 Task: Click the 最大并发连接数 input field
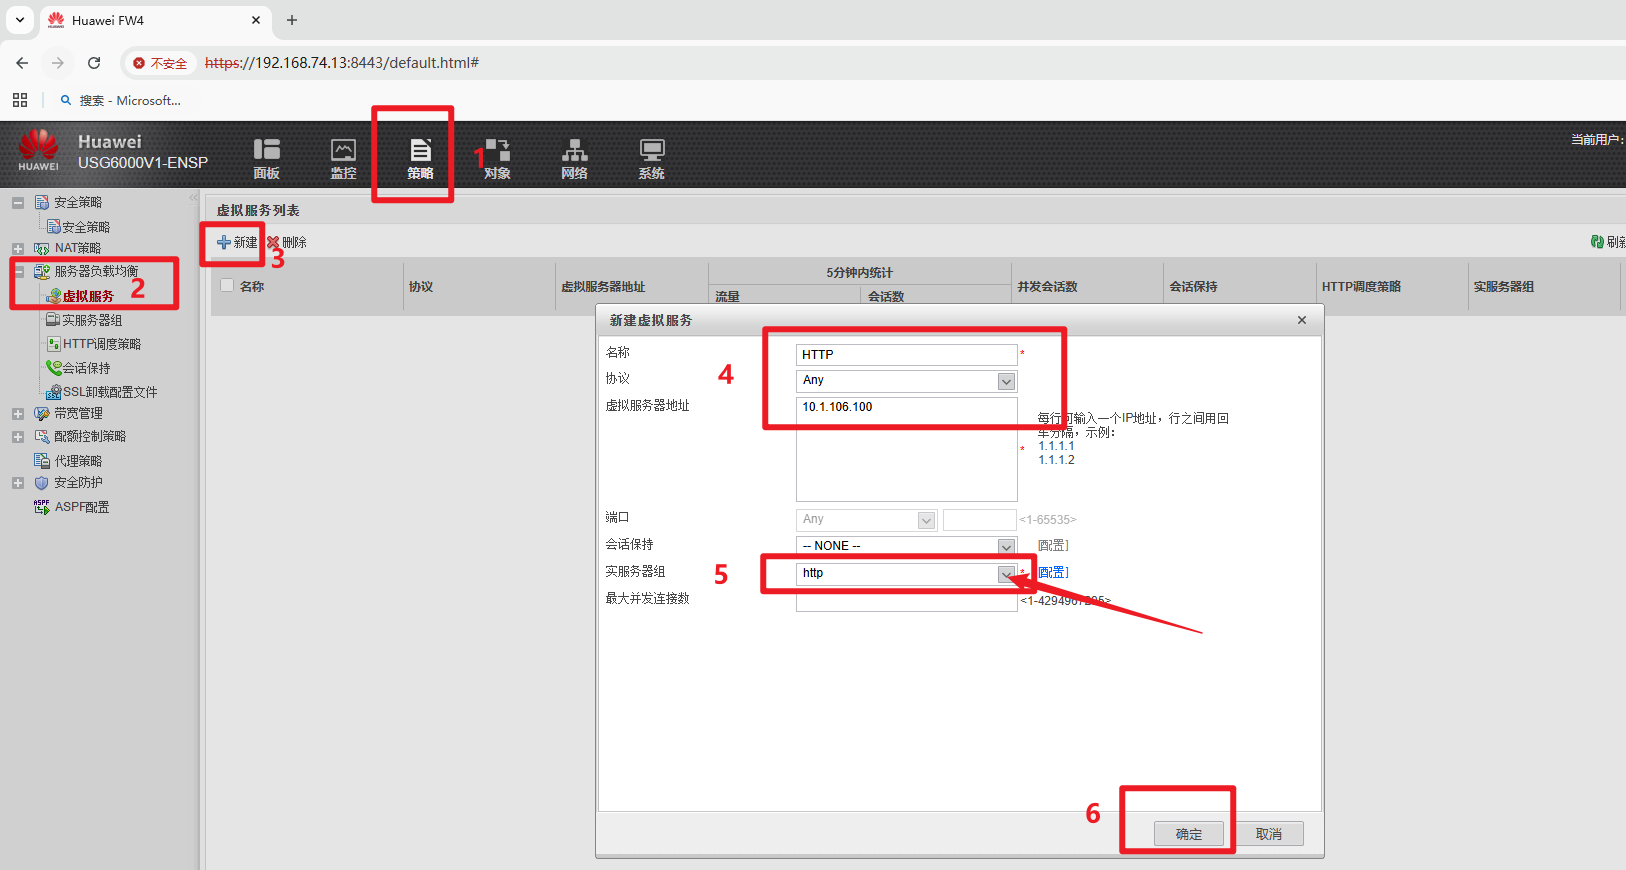pos(906,601)
